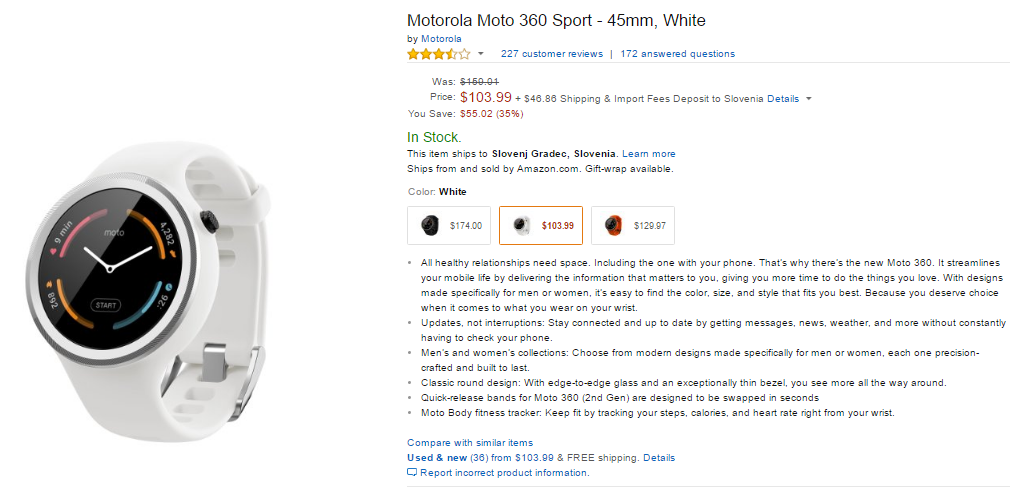Open Details after FREE shipping text
This screenshot has height=493, width=1027.
click(659, 457)
